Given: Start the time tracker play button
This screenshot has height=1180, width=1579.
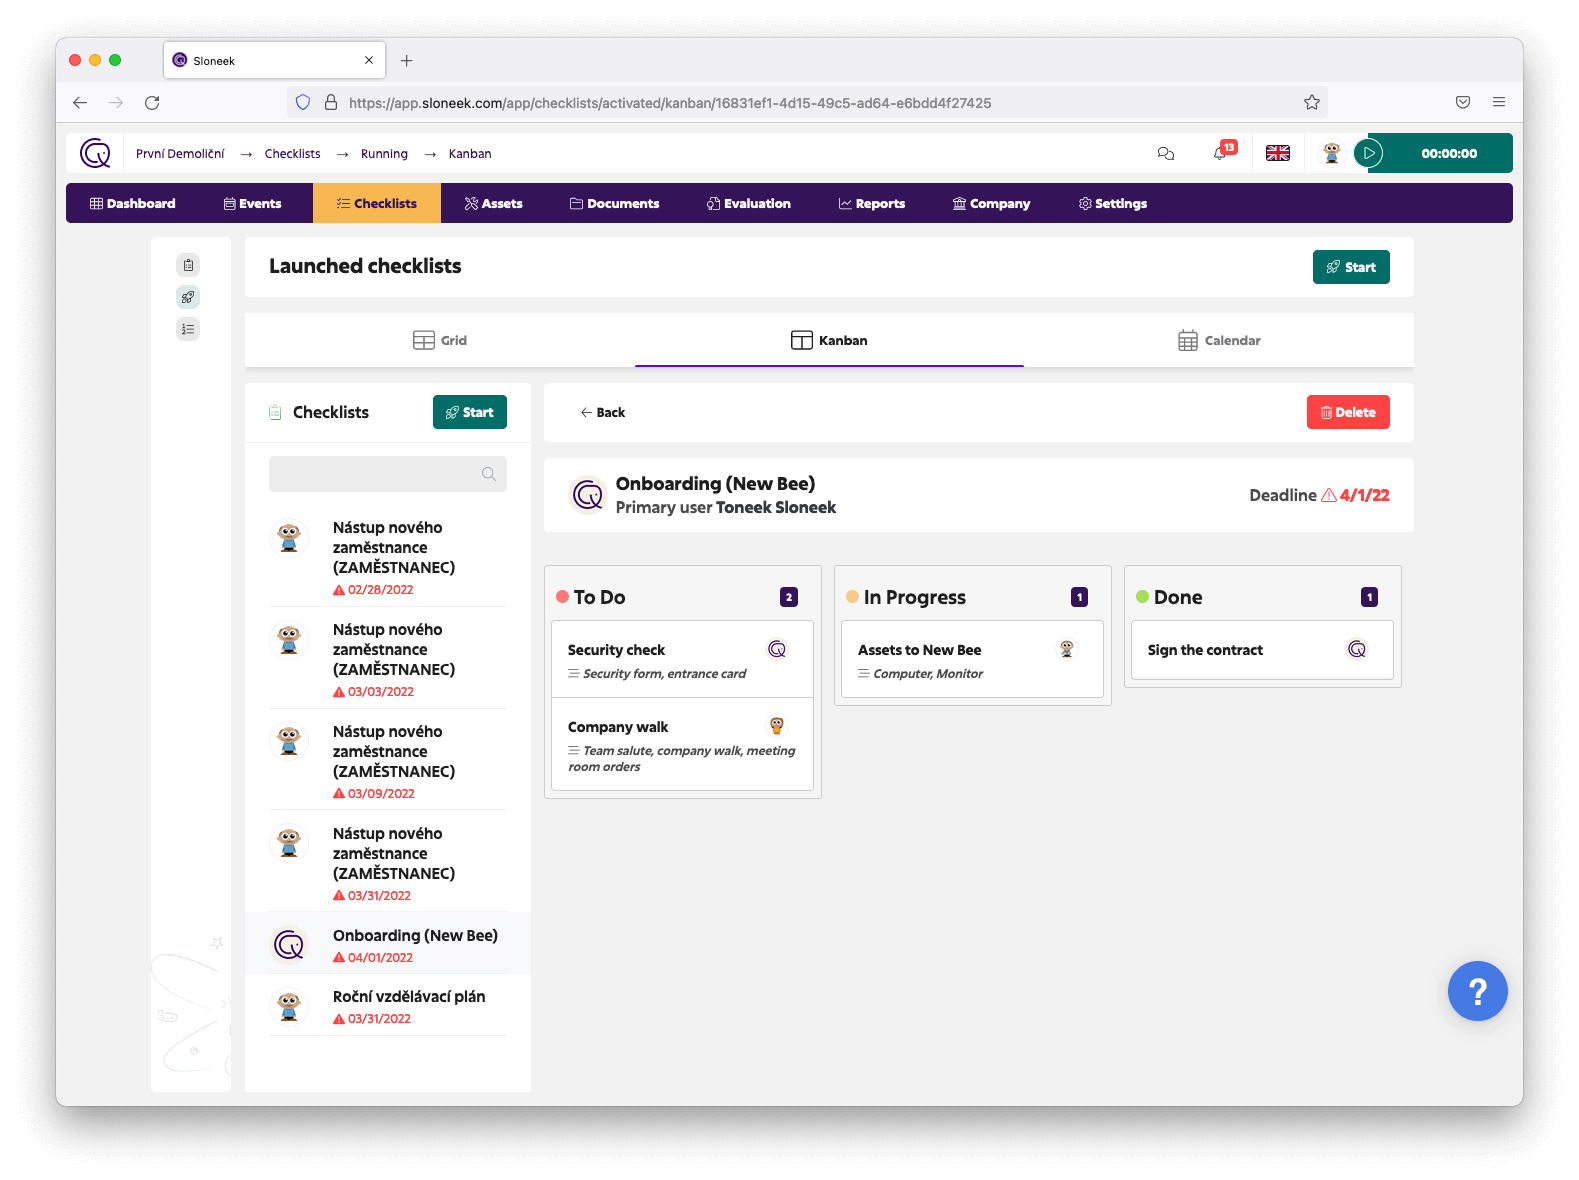Looking at the screenshot, I should (x=1369, y=153).
